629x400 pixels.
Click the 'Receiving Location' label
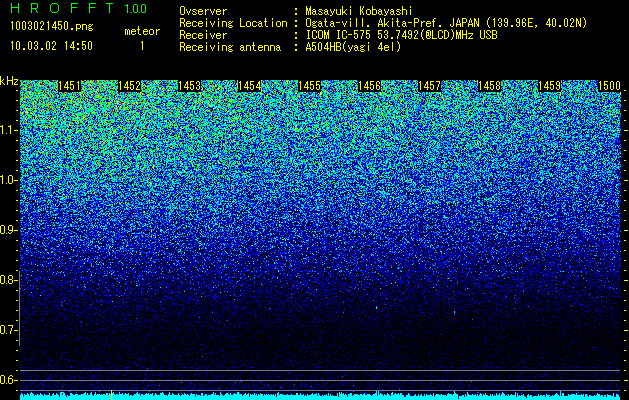233,23
